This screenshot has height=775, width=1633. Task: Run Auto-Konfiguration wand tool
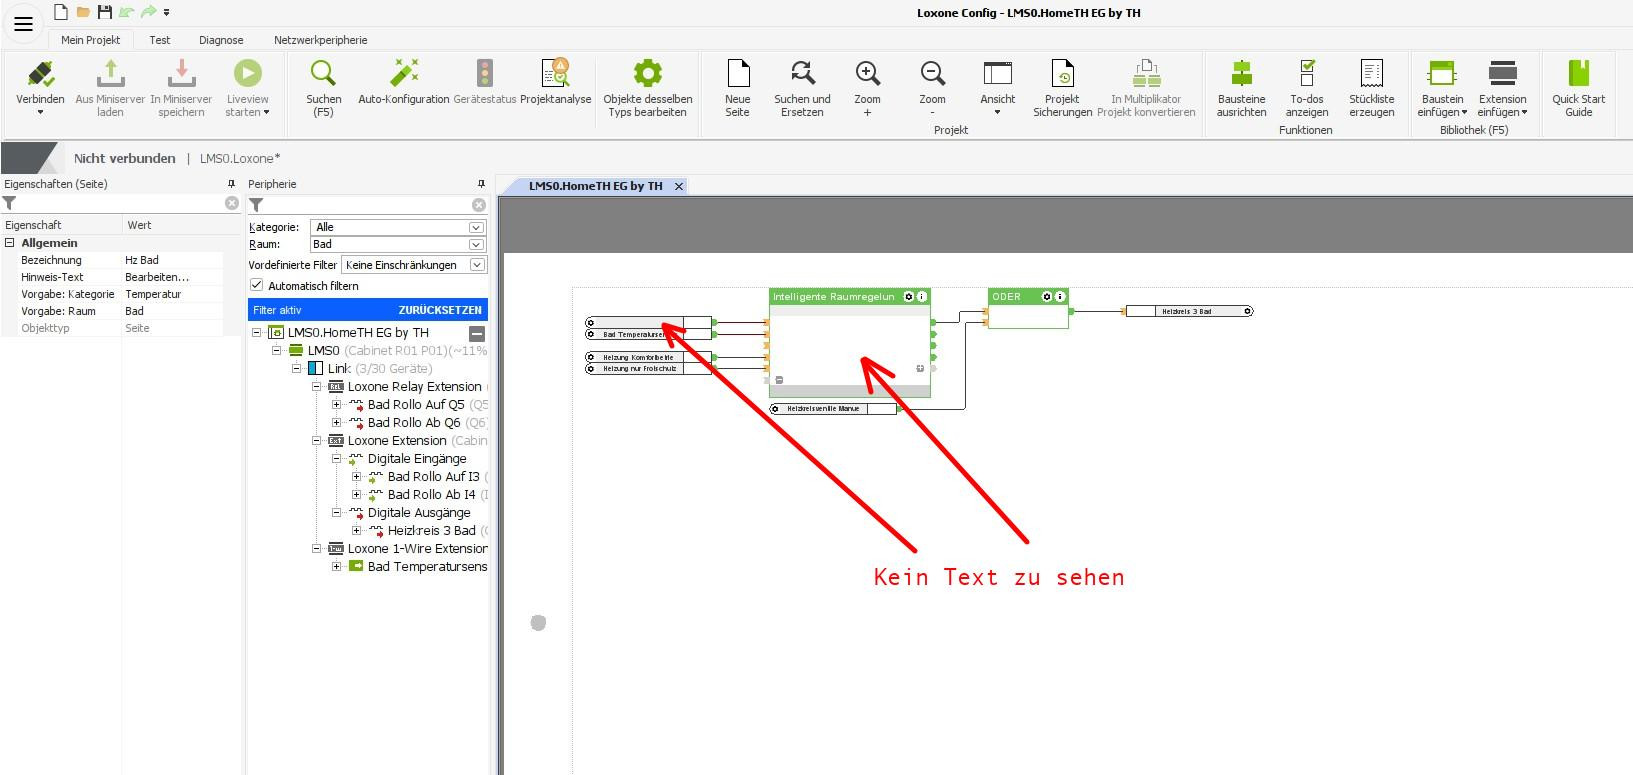[404, 81]
